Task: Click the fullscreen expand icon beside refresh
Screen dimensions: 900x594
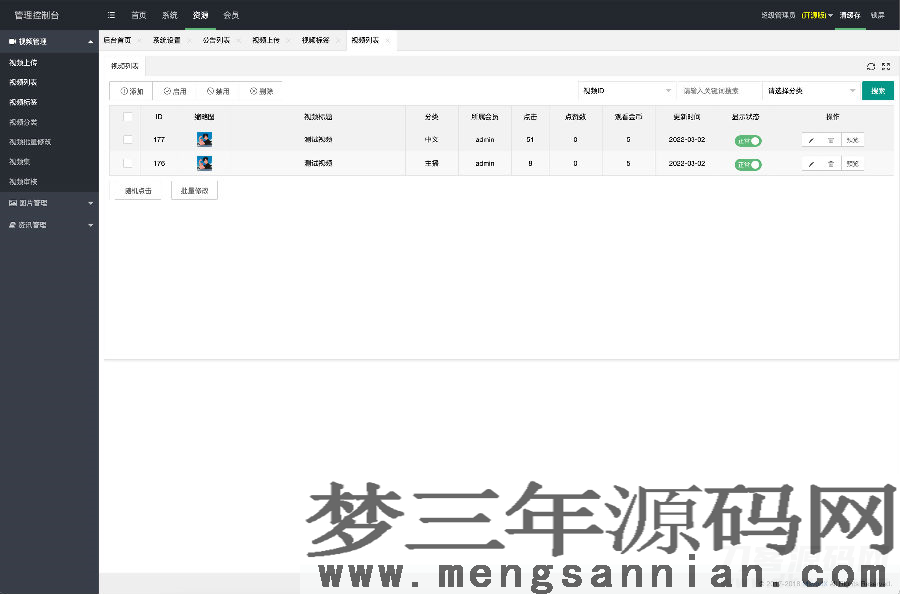Action: 885,66
